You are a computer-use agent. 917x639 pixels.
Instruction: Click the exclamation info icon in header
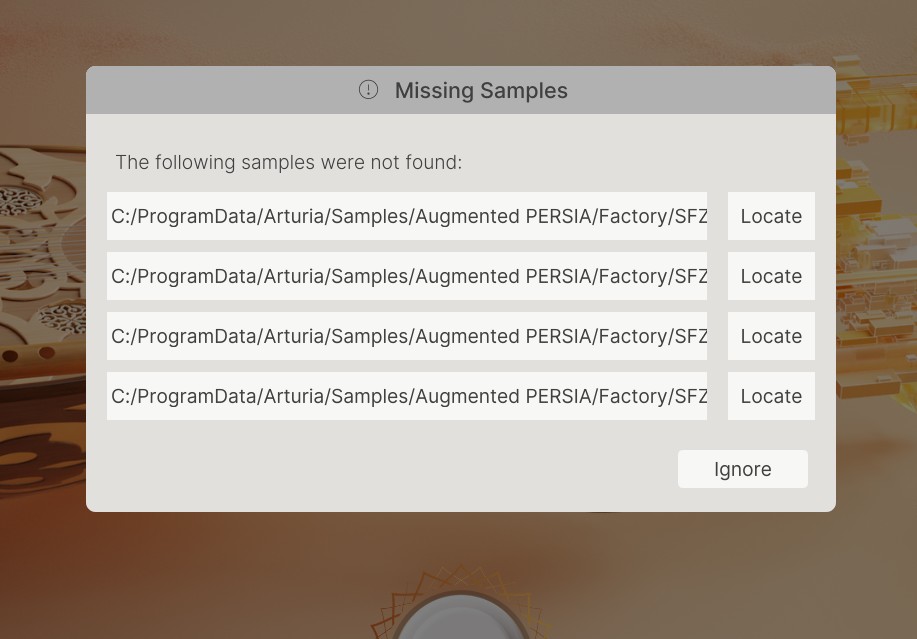368,90
